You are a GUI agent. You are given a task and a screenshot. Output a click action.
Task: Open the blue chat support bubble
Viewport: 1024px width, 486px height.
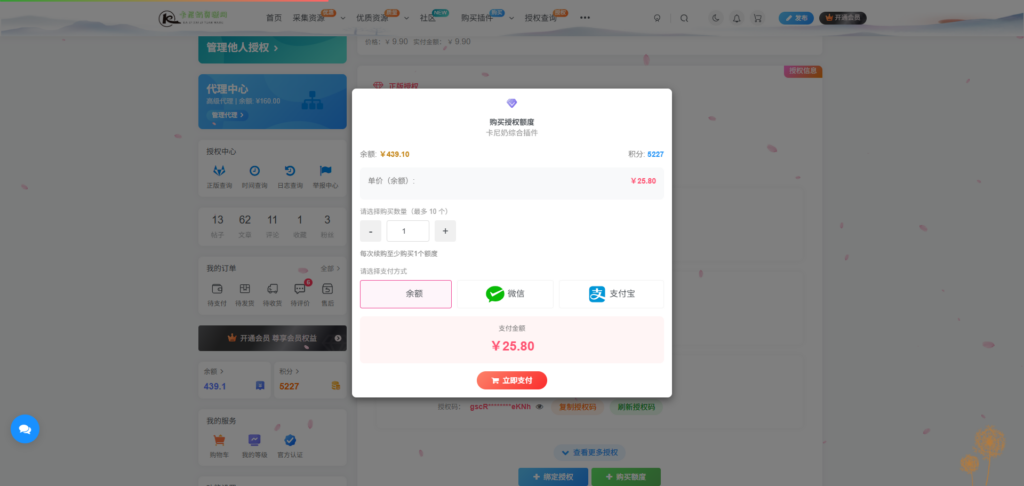[25, 429]
